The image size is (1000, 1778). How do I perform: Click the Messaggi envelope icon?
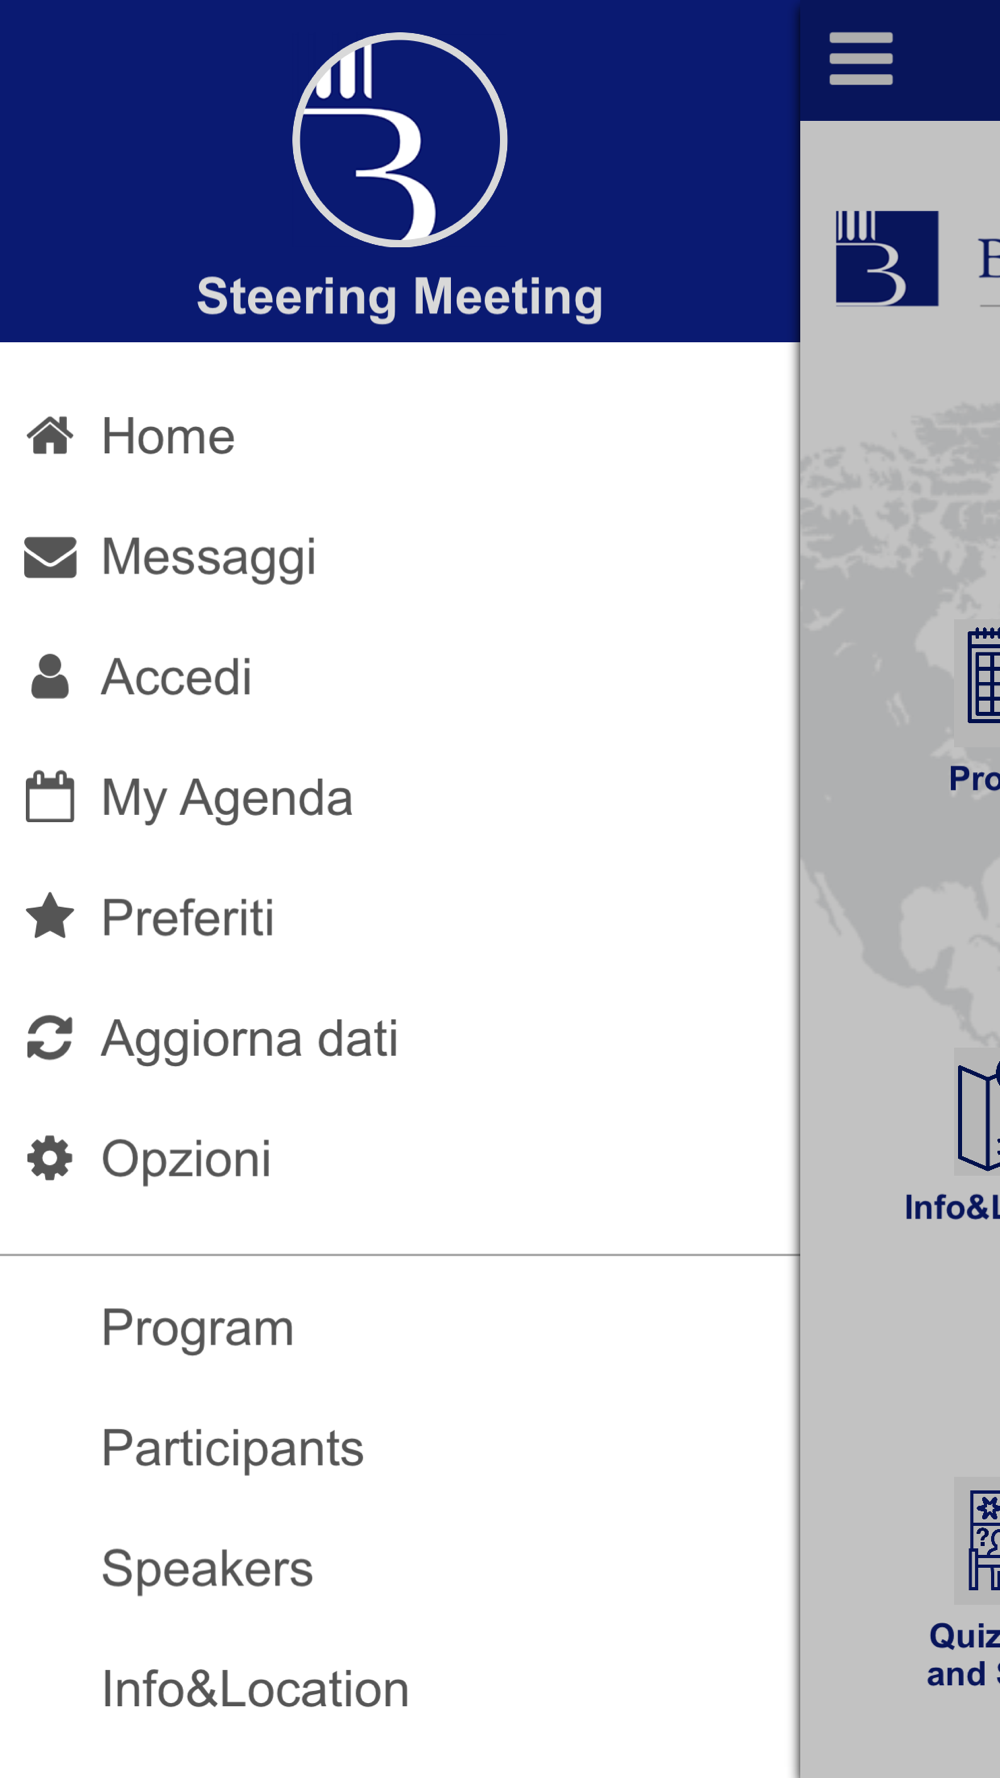click(x=50, y=558)
